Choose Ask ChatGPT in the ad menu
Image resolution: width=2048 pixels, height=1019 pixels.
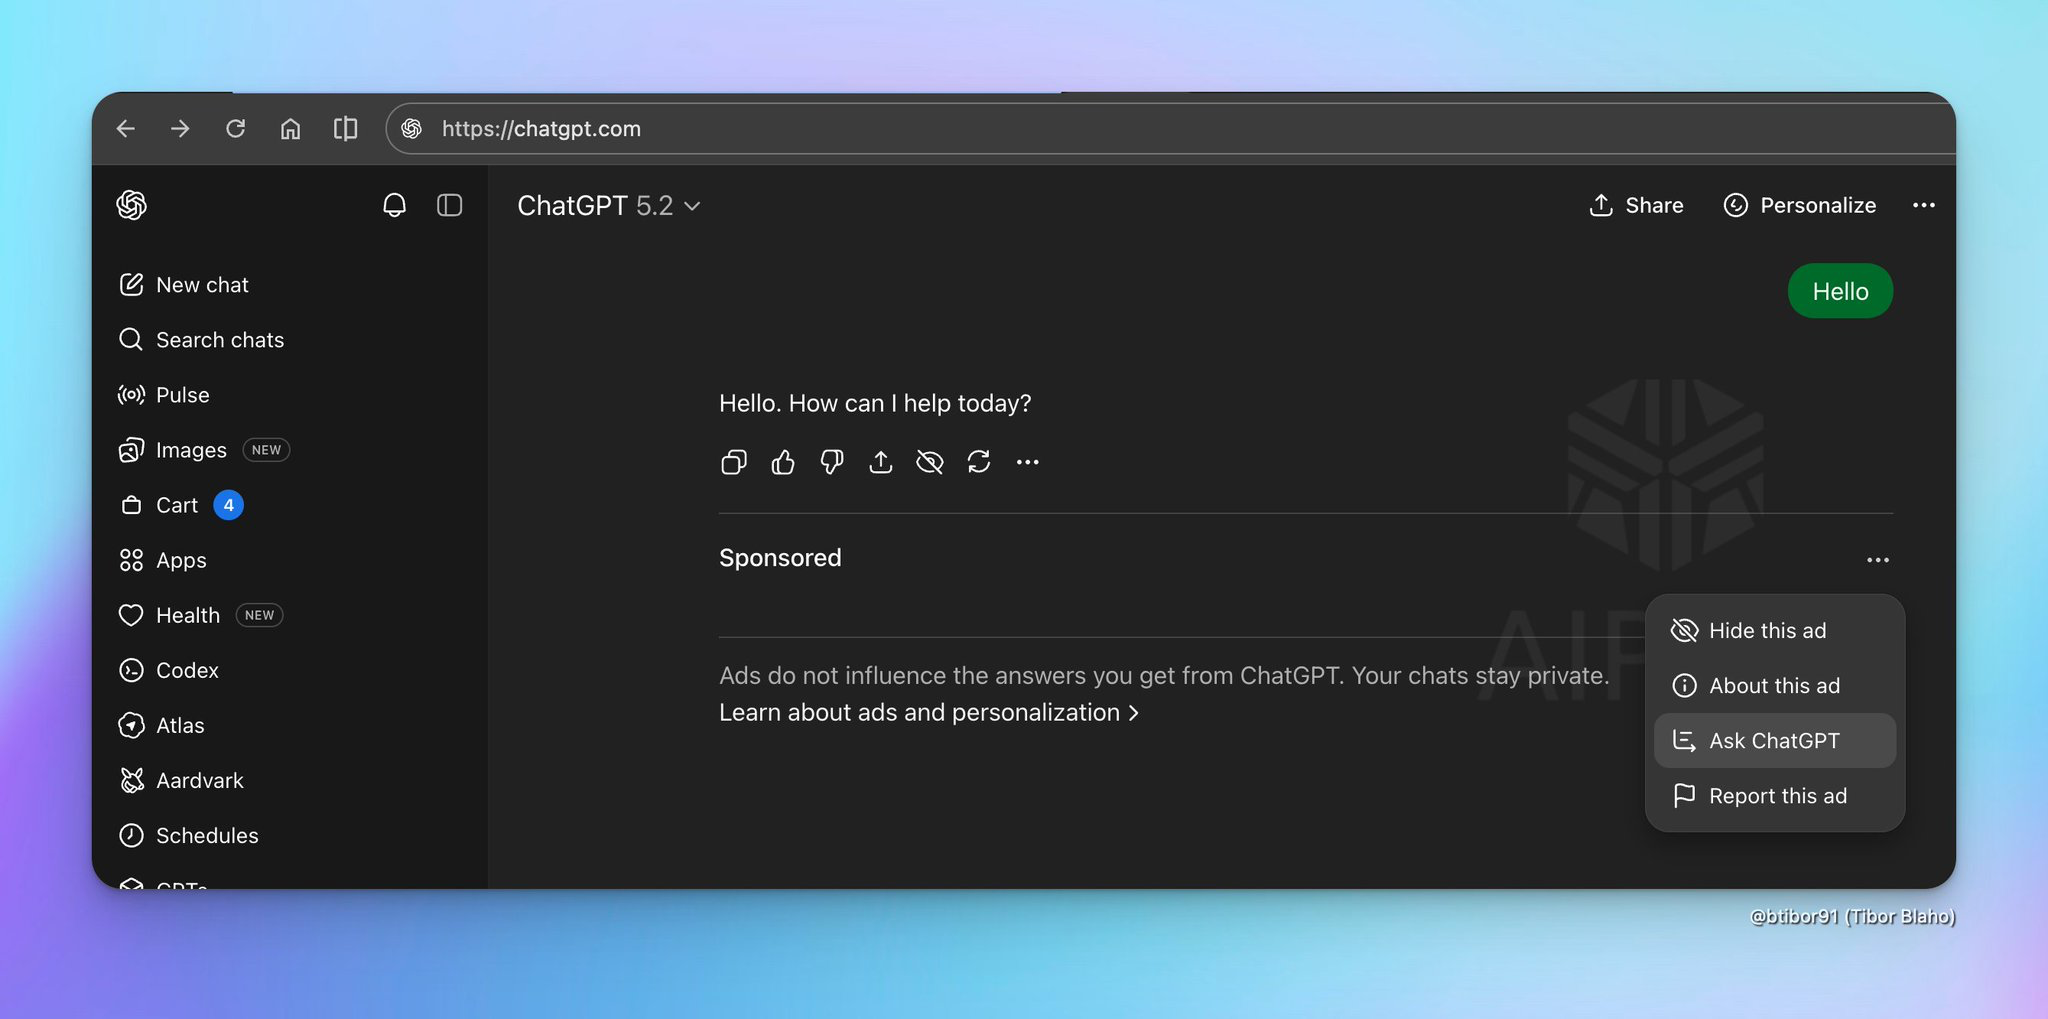tap(1775, 741)
